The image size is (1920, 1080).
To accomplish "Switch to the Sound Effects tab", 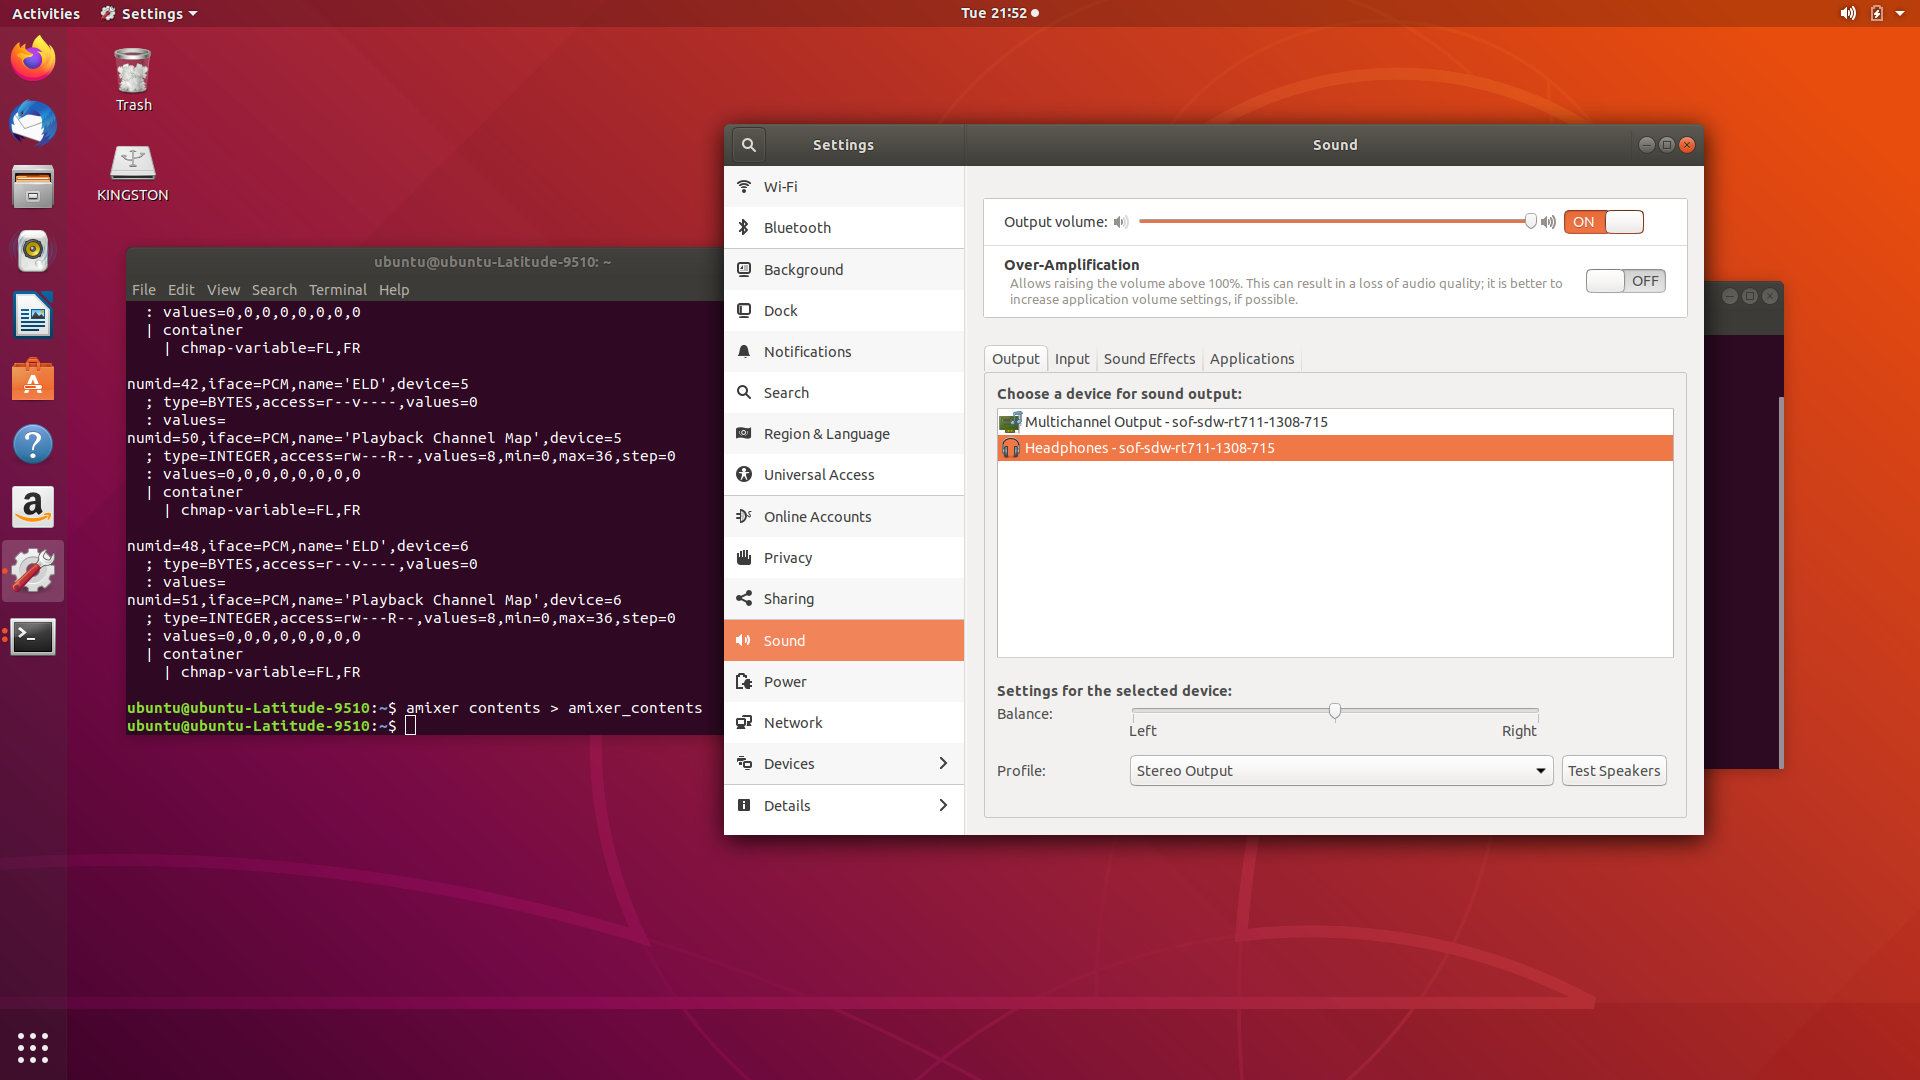I will [1149, 359].
